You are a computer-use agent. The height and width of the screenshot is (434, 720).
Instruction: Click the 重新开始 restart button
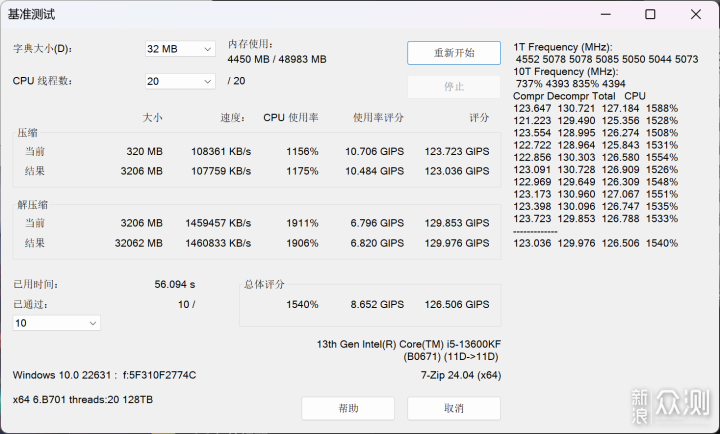pyautogui.click(x=454, y=53)
